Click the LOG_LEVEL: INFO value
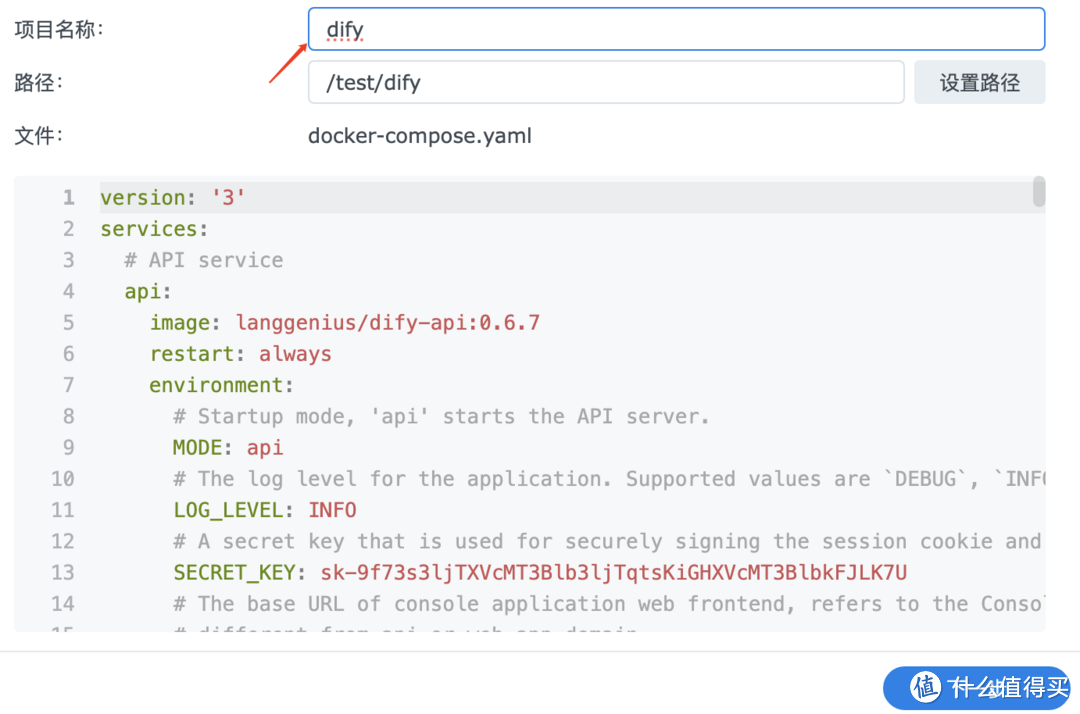The width and height of the screenshot is (1080, 714). pyautogui.click(x=333, y=510)
